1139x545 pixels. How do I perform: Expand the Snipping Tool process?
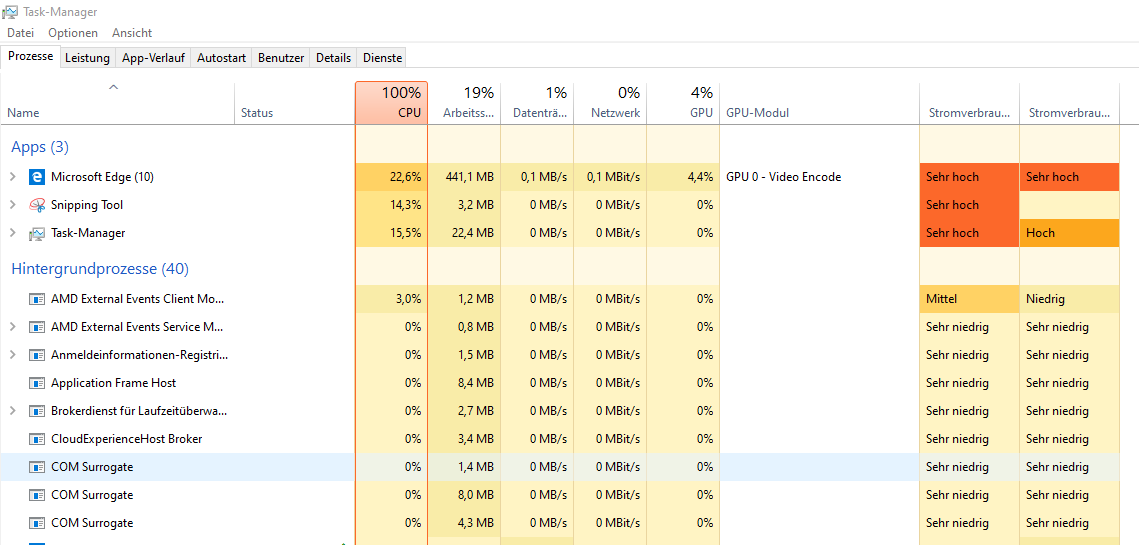12,205
